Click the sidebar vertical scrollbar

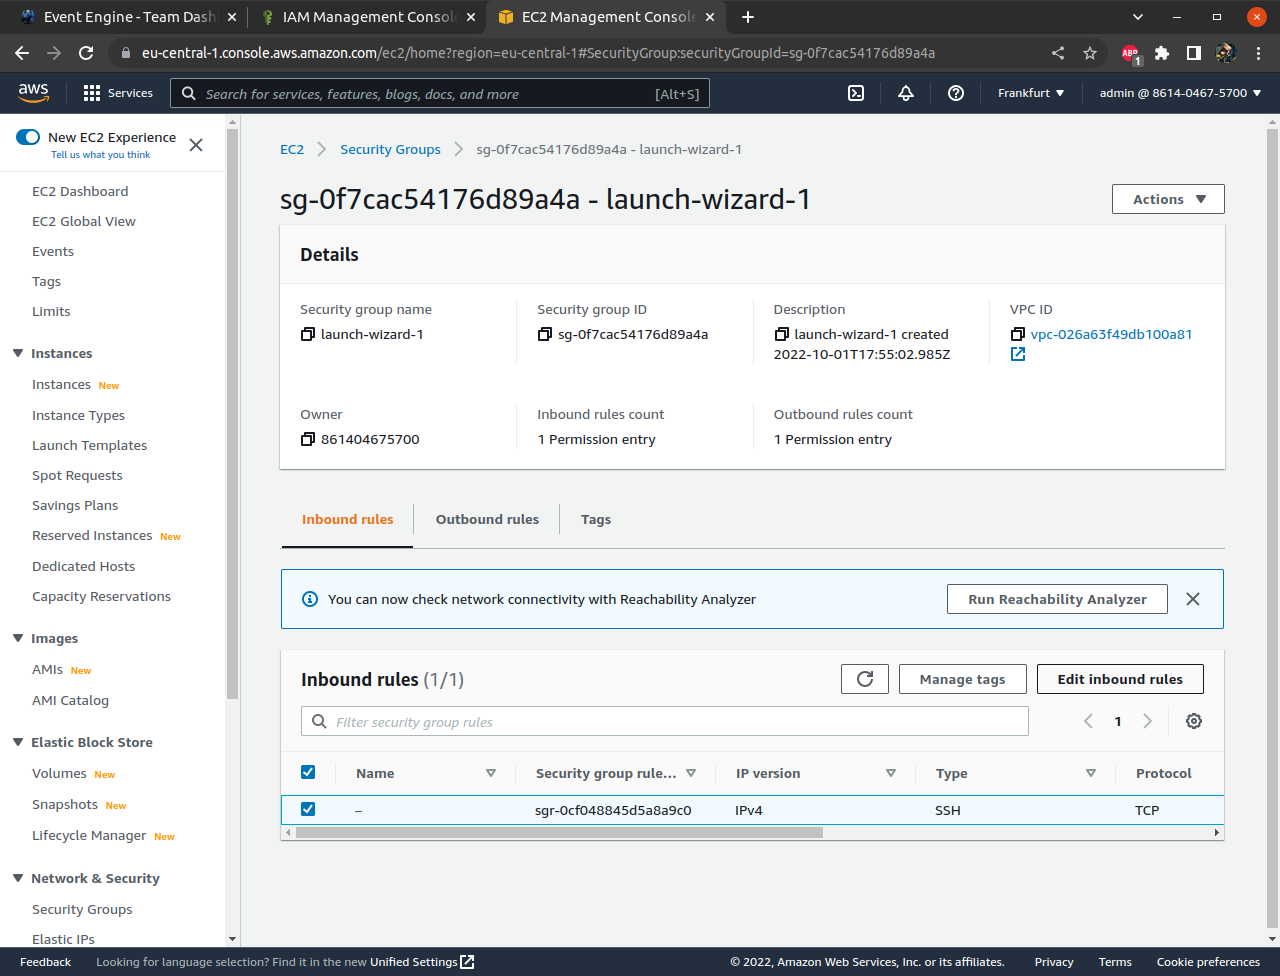[x=232, y=413]
